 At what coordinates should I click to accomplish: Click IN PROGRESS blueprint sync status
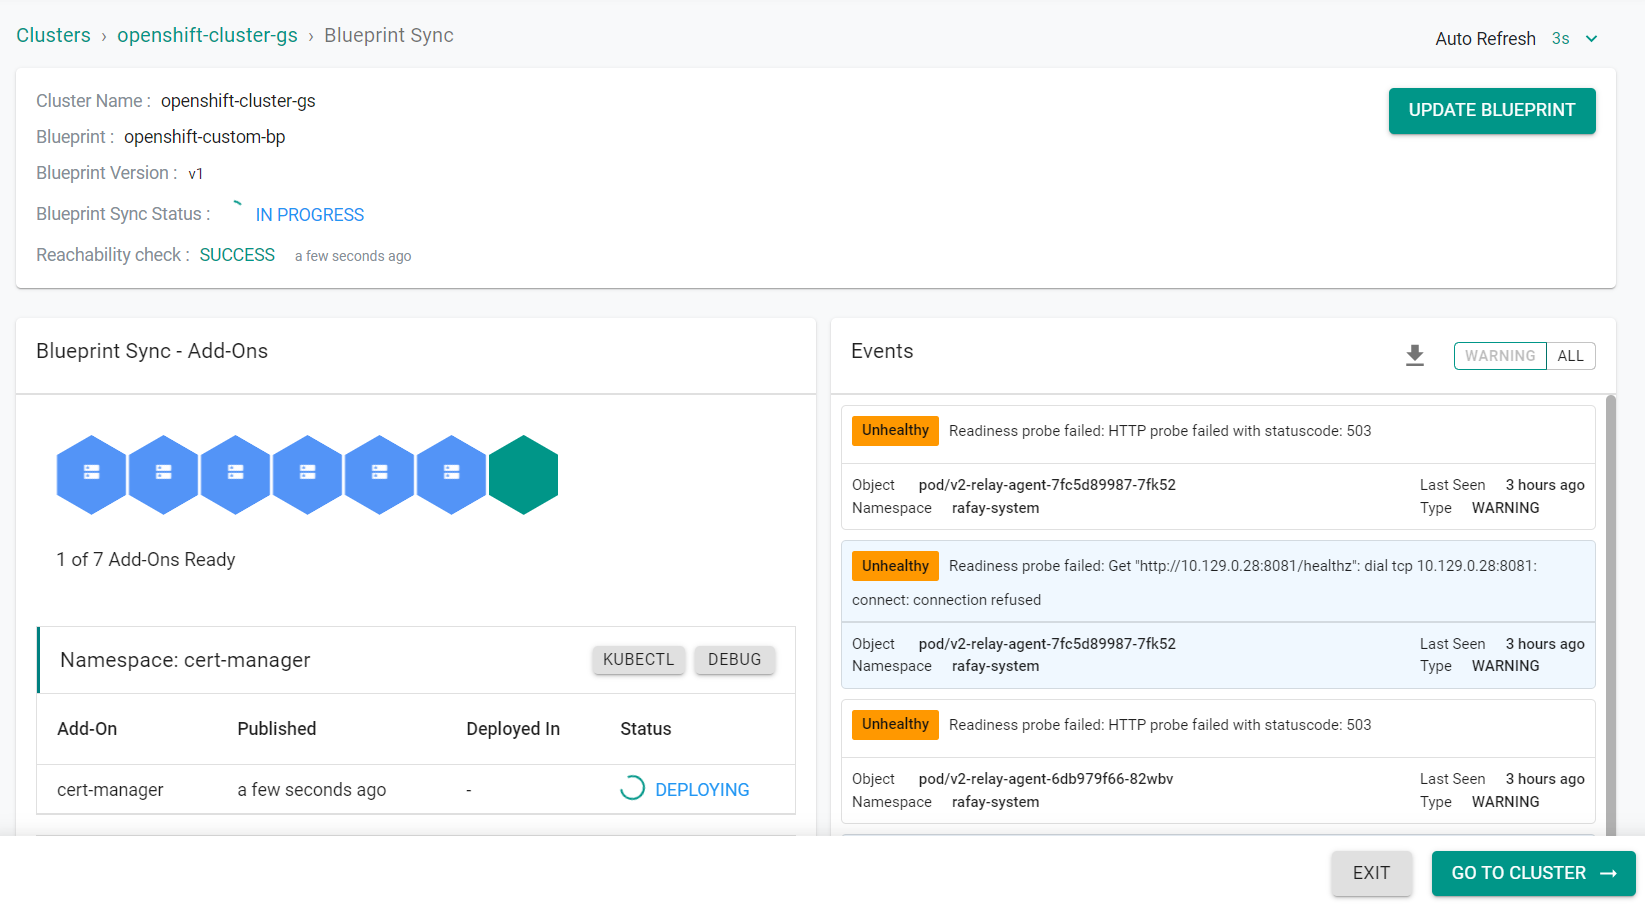(310, 215)
